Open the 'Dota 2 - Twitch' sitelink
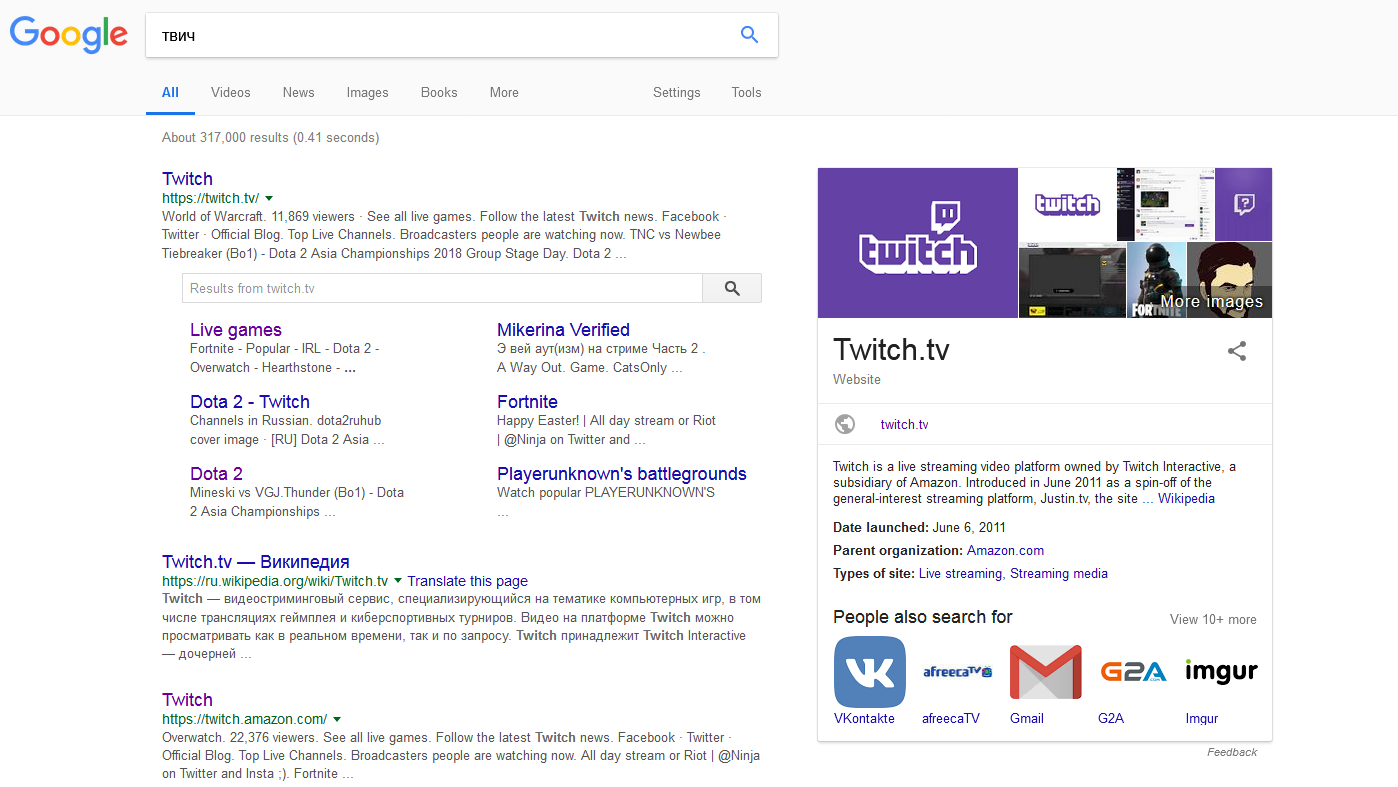This screenshot has width=1398, height=787. (x=250, y=402)
